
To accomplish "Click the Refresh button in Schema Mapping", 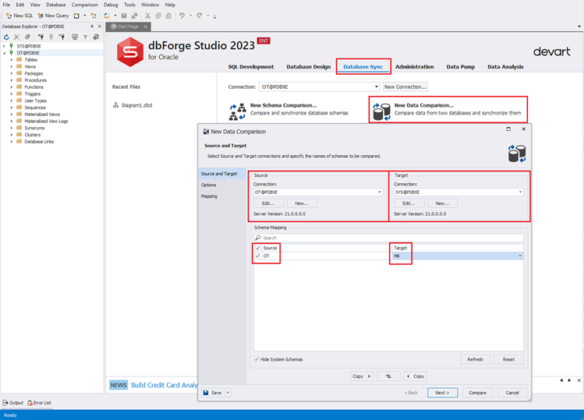I will coord(475,359).
